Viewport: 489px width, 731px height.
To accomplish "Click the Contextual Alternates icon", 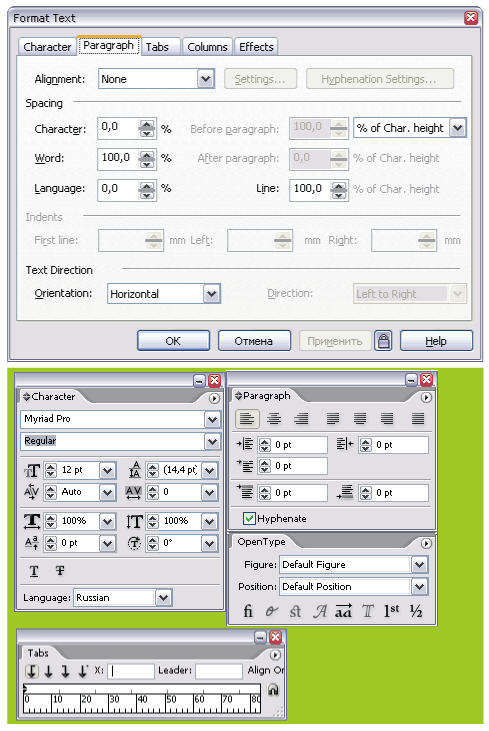I will (x=271, y=611).
